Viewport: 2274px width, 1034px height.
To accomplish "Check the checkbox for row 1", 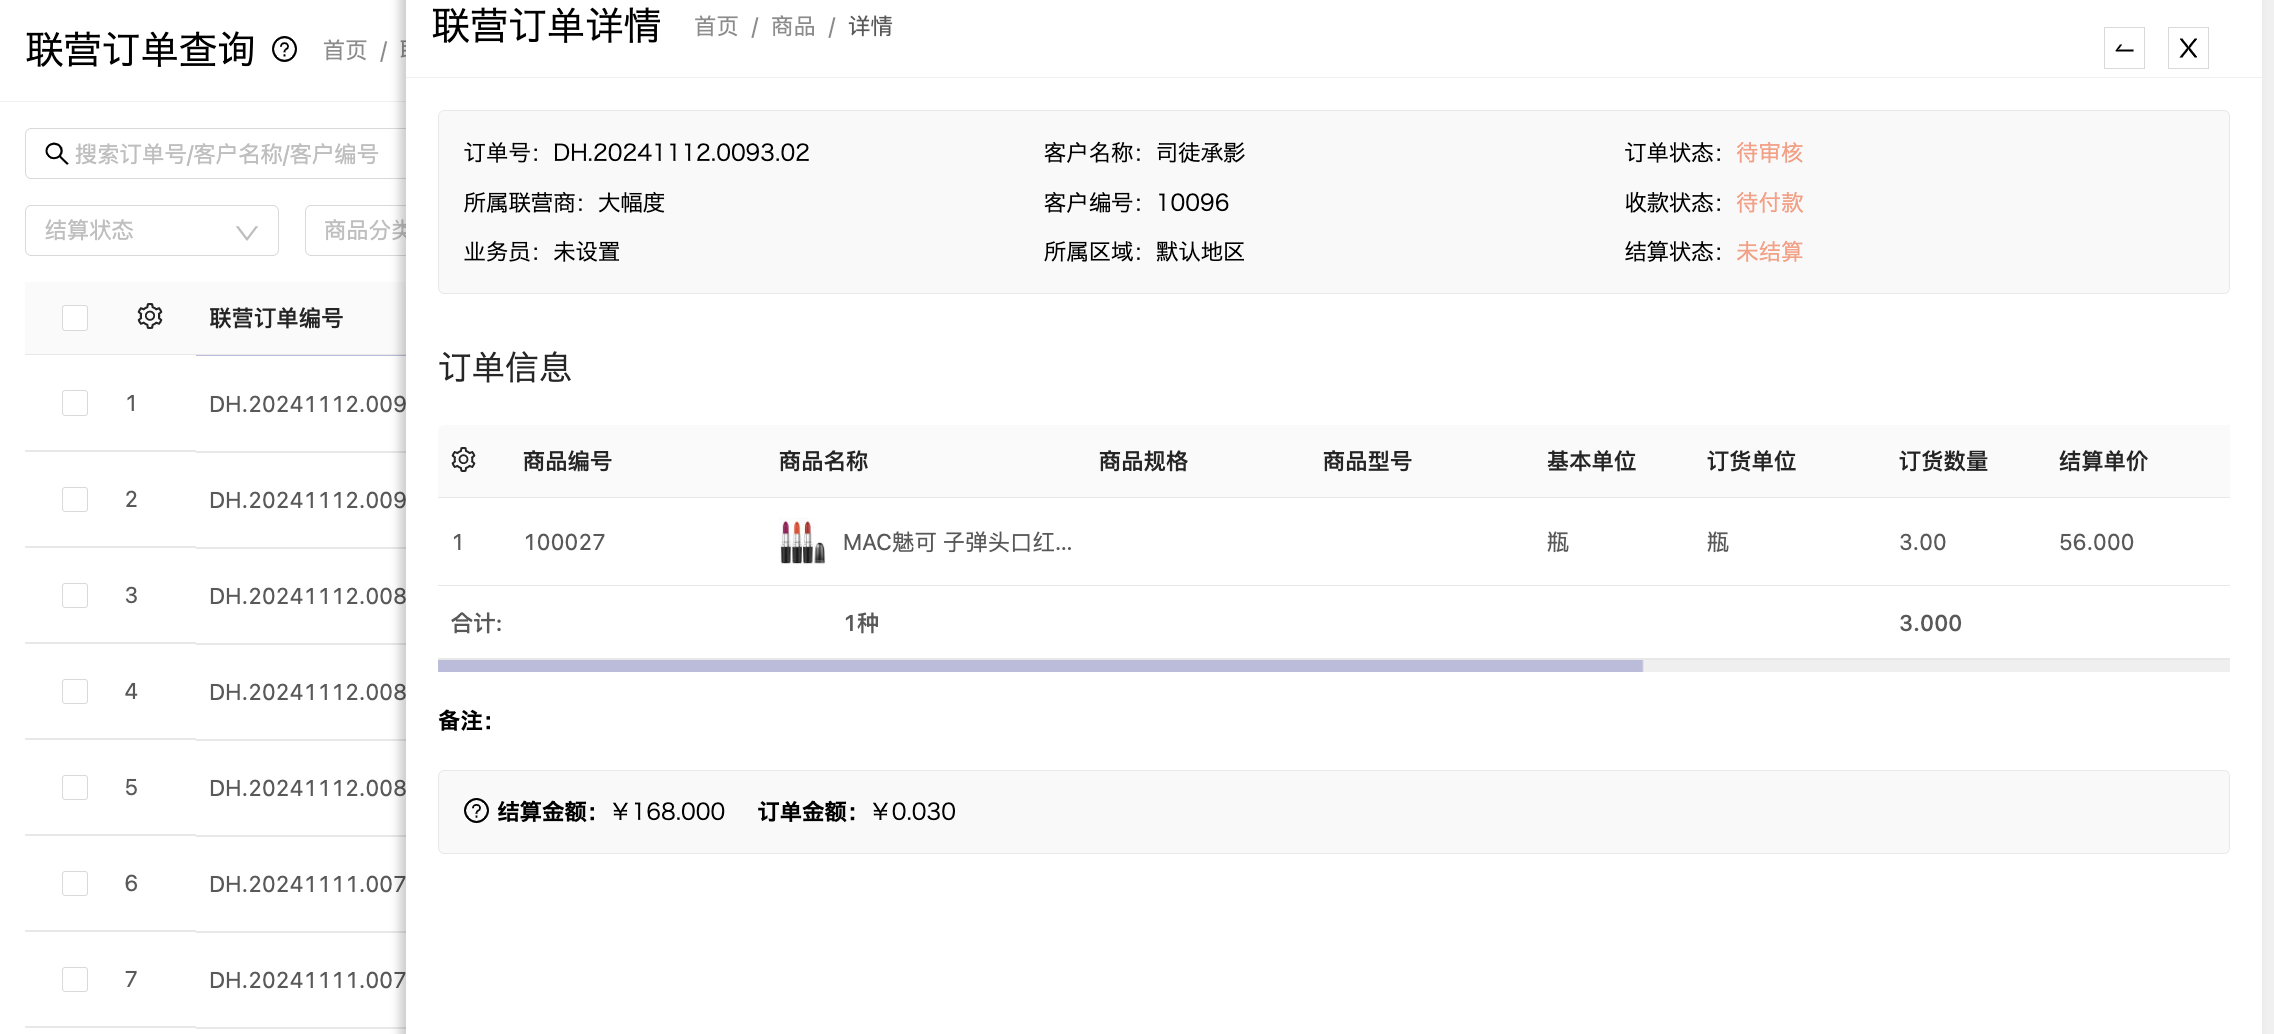I will (75, 403).
